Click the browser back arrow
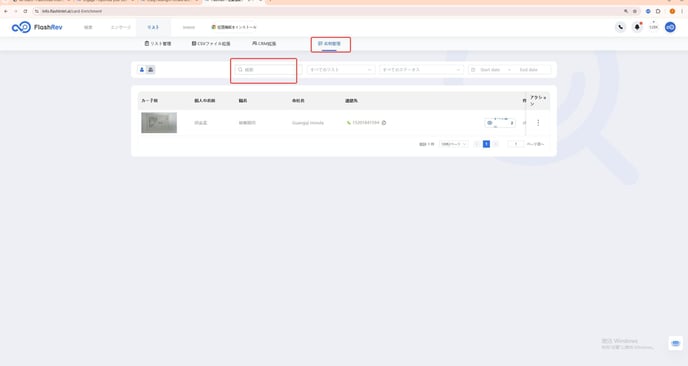 [6, 11]
